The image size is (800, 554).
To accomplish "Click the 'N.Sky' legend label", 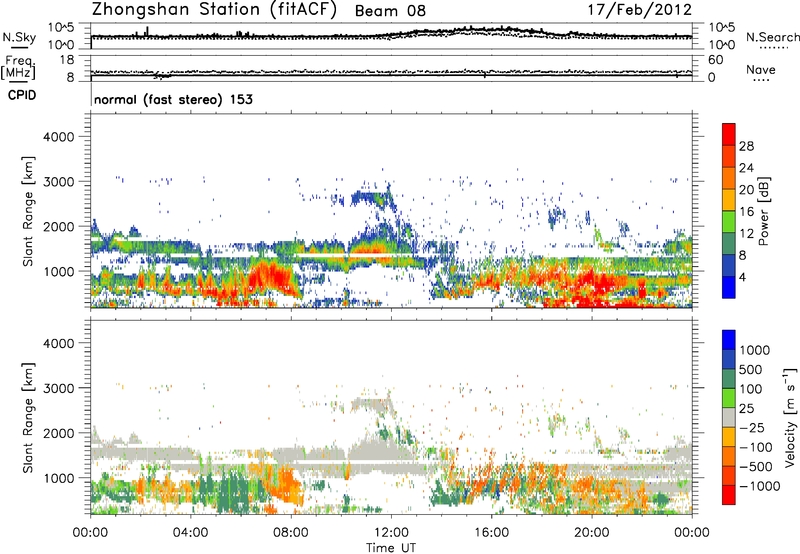I will [19, 37].
